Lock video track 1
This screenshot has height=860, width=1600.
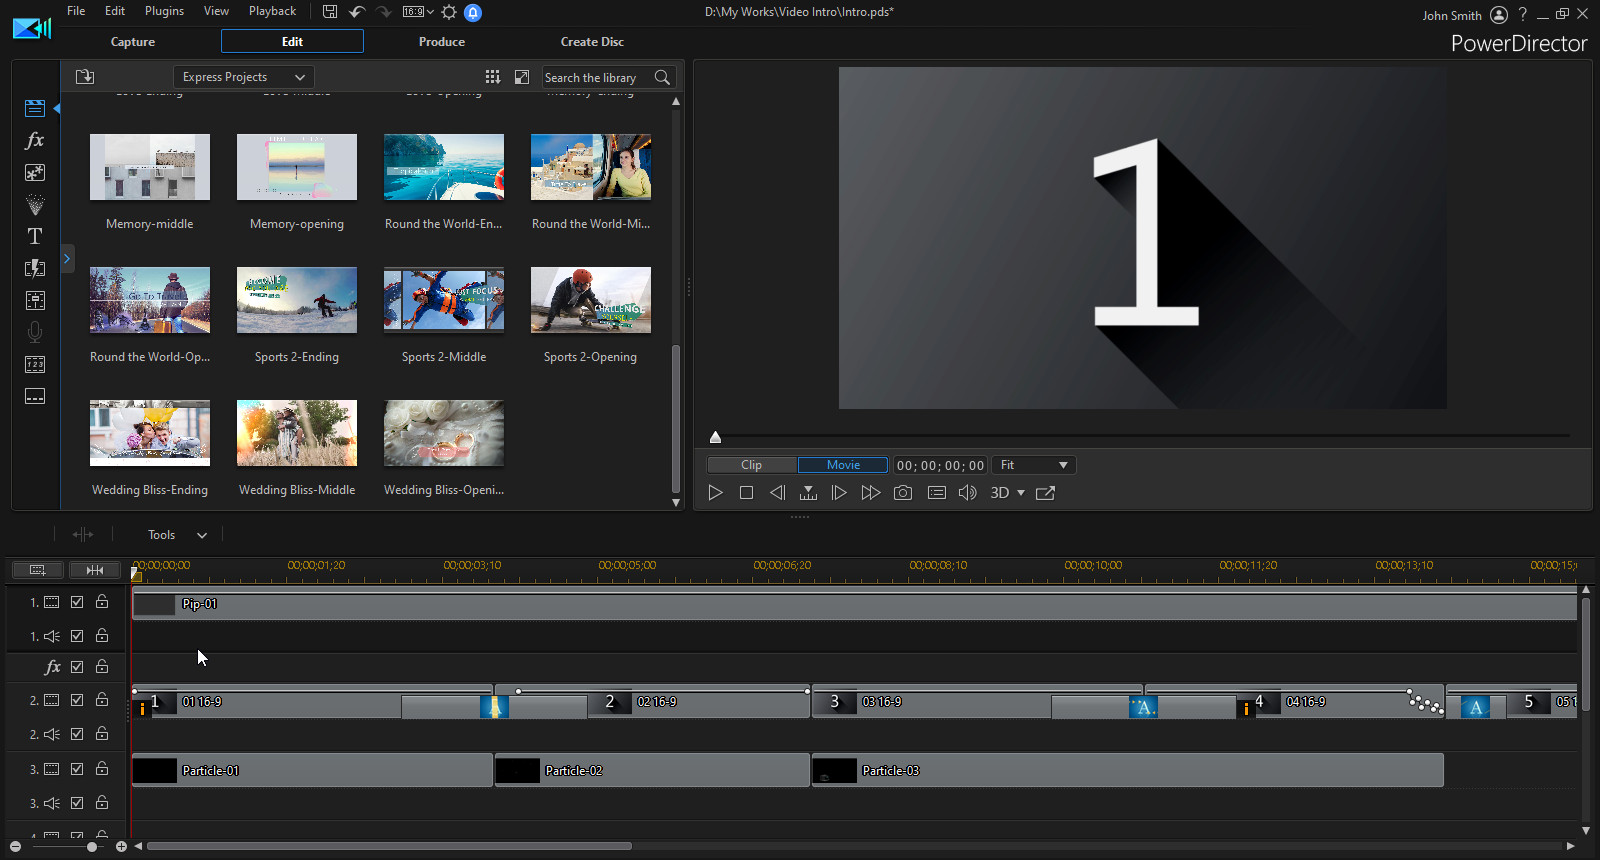102,602
